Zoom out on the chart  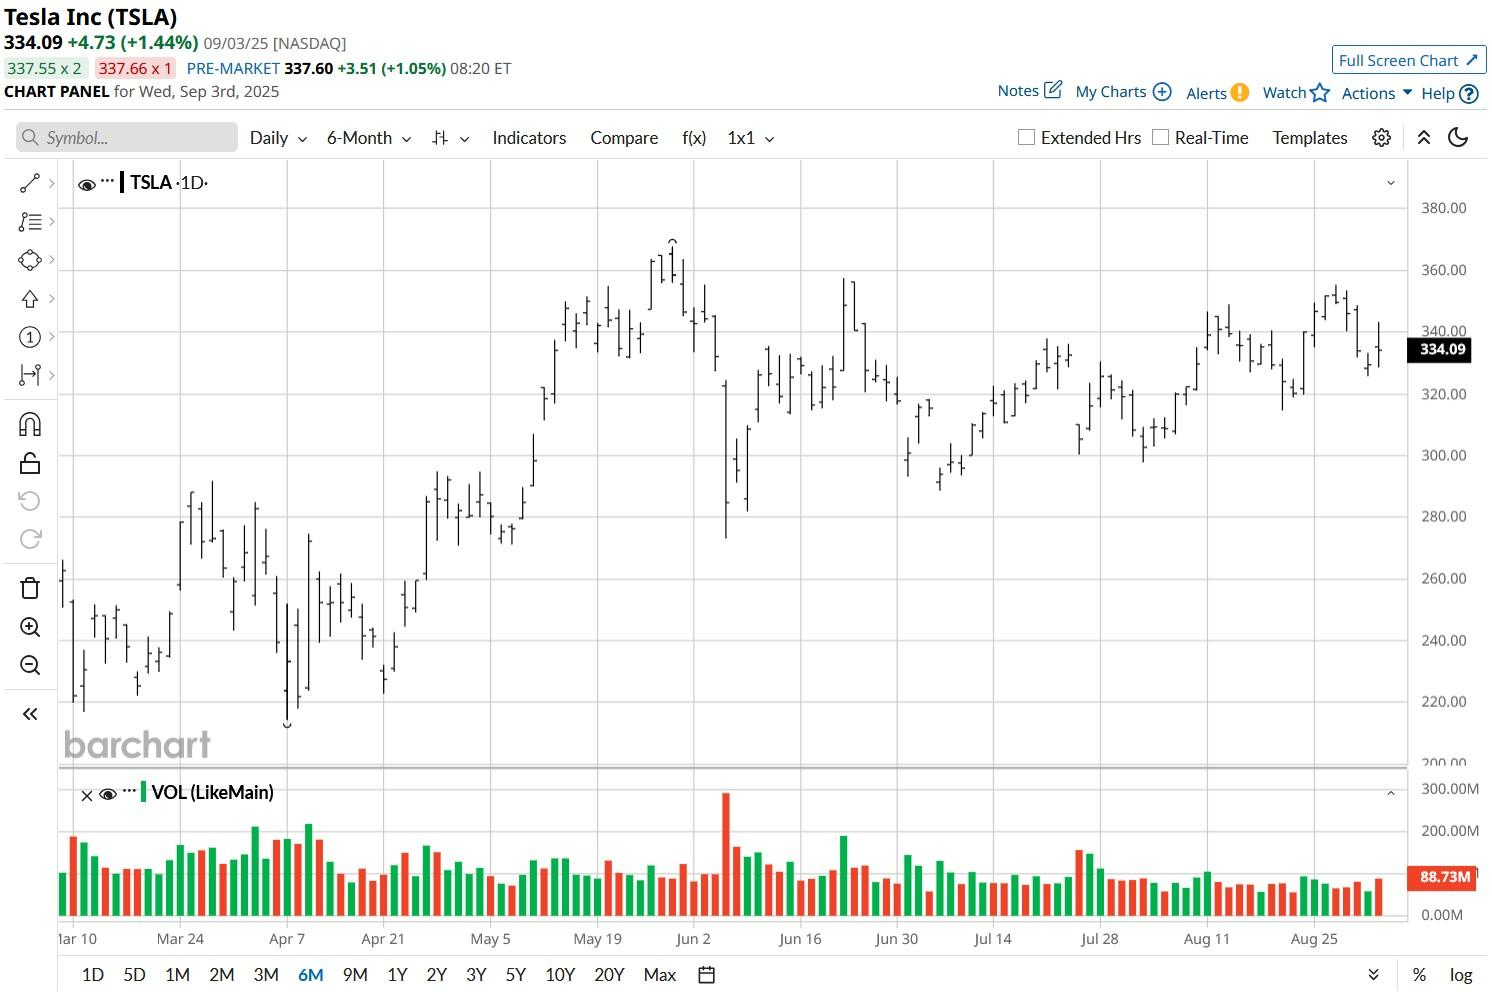pyautogui.click(x=30, y=665)
